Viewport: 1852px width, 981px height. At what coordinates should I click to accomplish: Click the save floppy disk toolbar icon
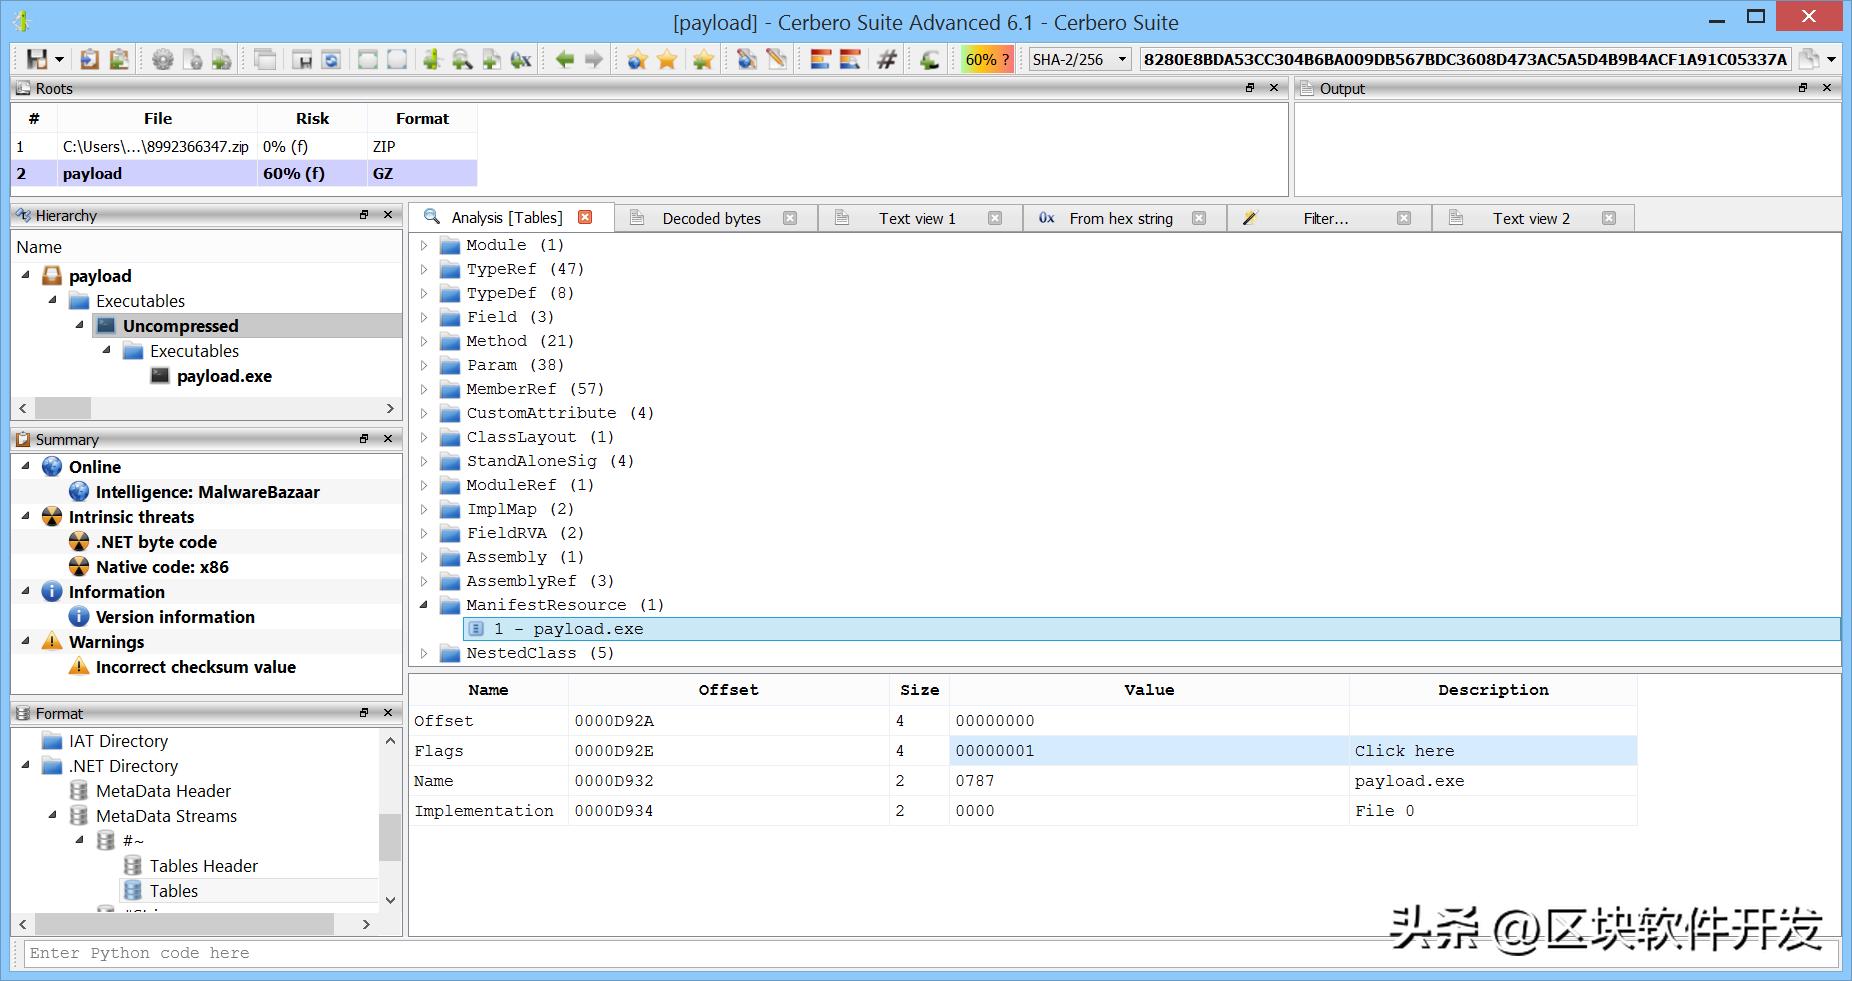[37, 60]
